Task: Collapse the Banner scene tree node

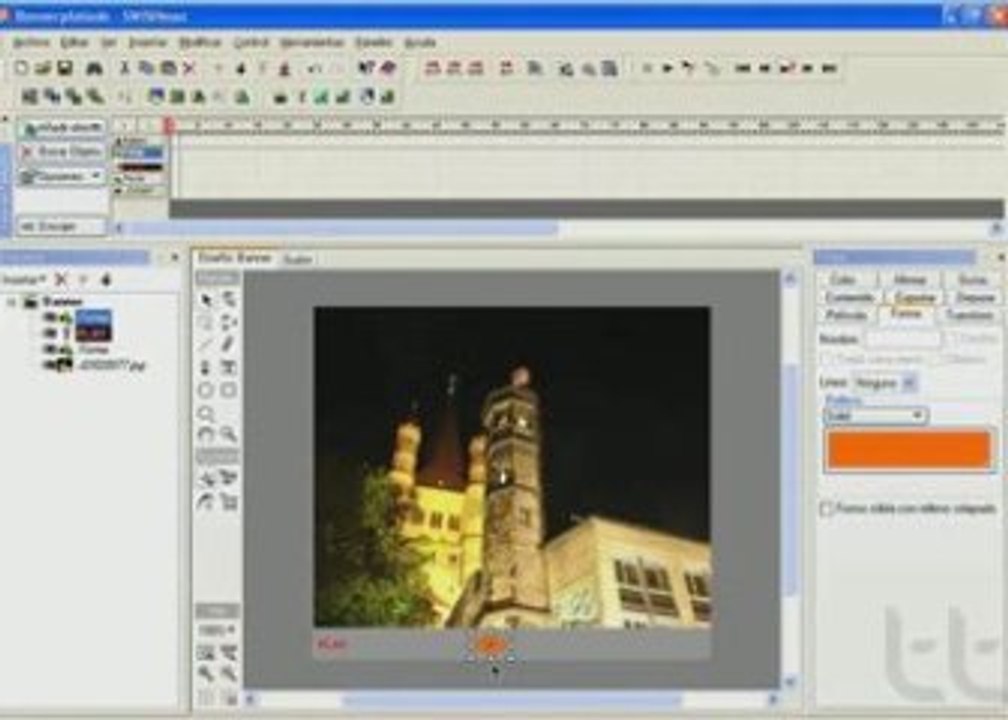Action: [x=11, y=302]
